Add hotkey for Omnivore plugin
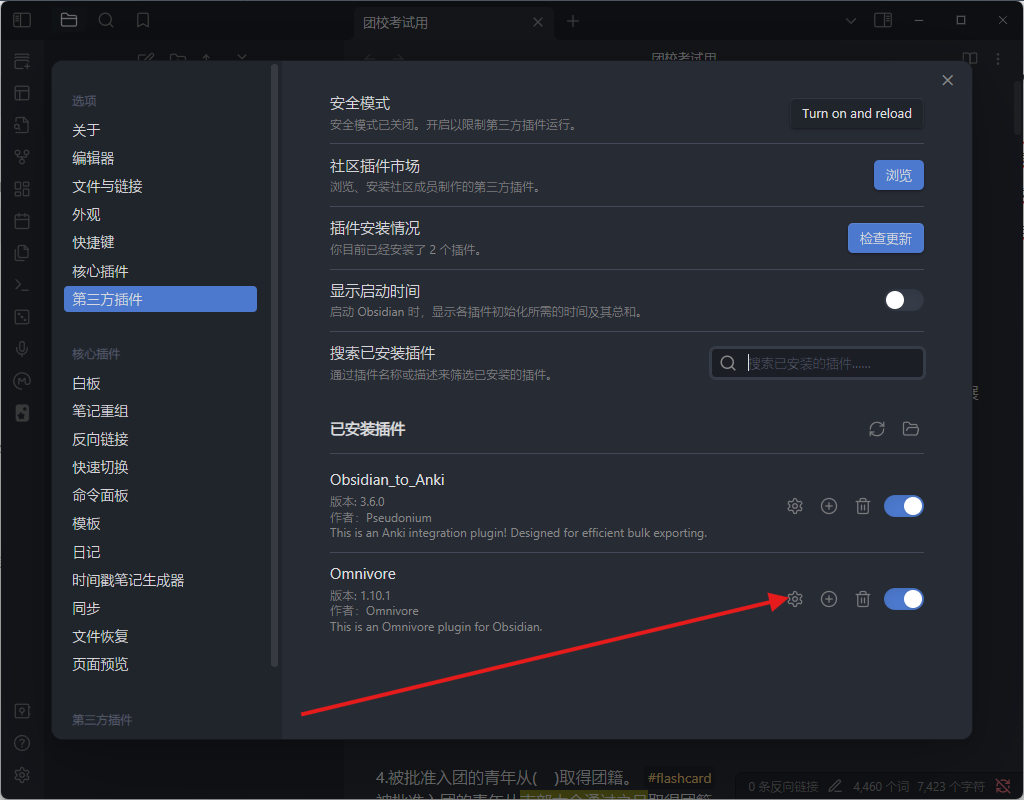1024x800 pixels. pyautogui.click(x=829, y=599)
